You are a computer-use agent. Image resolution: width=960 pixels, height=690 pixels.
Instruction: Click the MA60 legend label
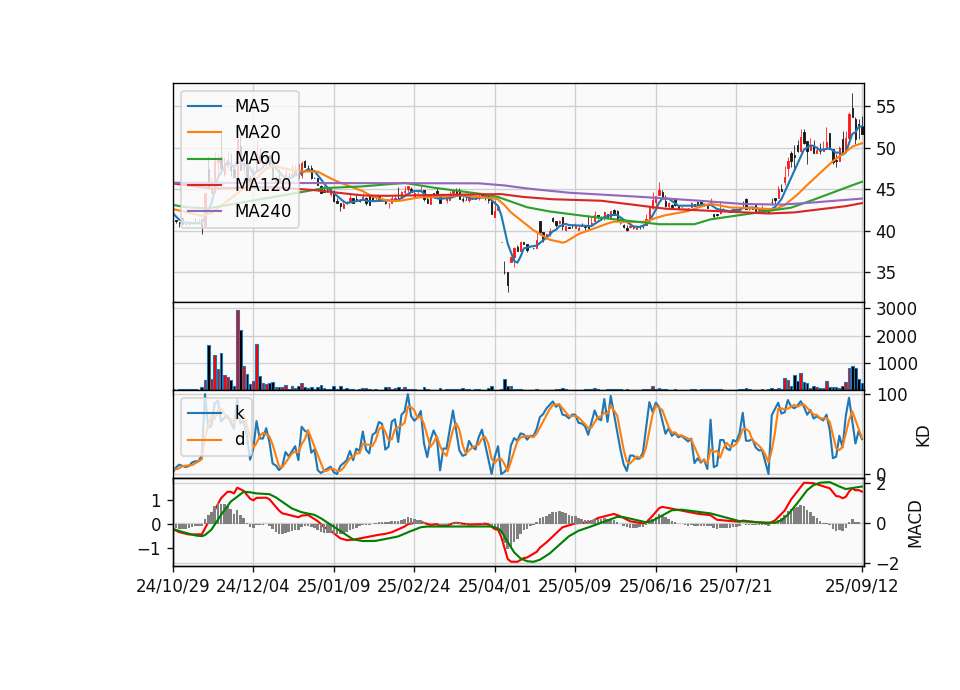[257, 158]
